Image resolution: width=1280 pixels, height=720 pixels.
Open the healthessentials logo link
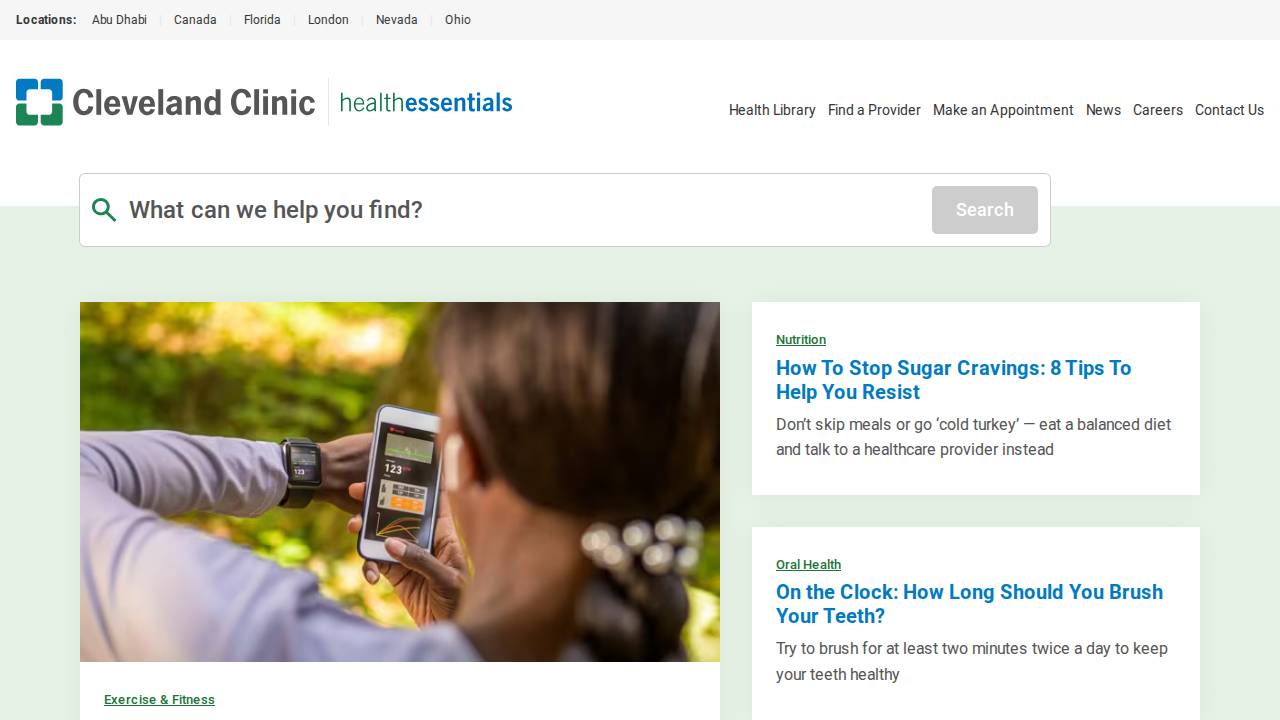pos(426,102)
